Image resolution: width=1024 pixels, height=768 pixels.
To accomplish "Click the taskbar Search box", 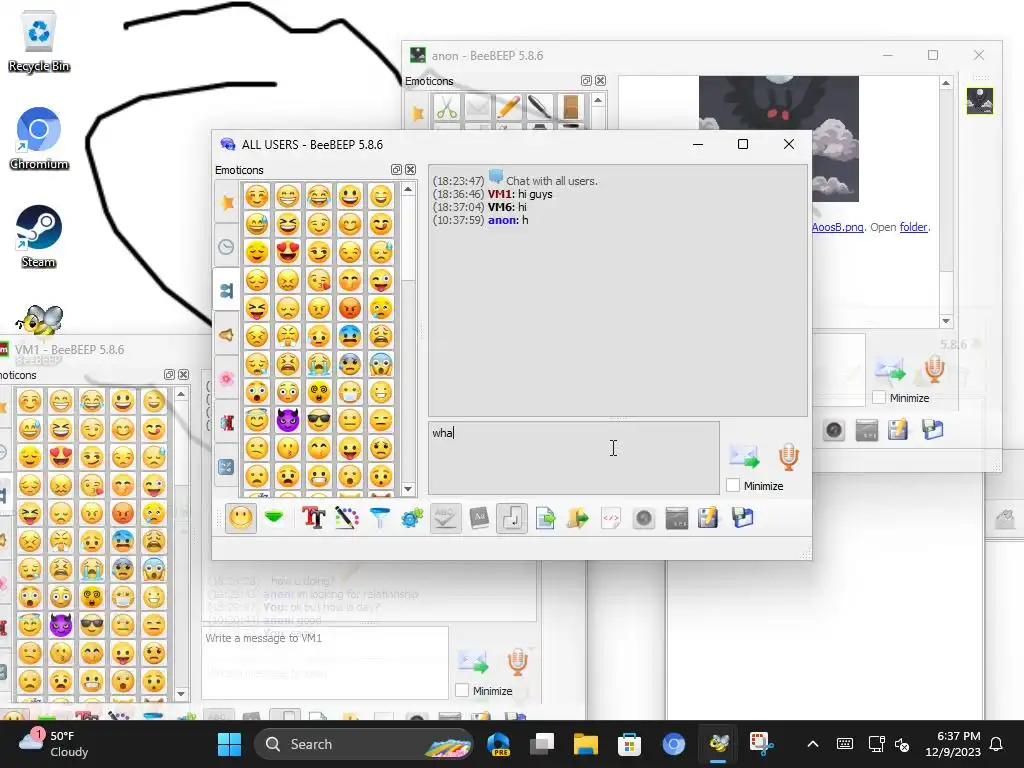I will (x=364, y=744).
